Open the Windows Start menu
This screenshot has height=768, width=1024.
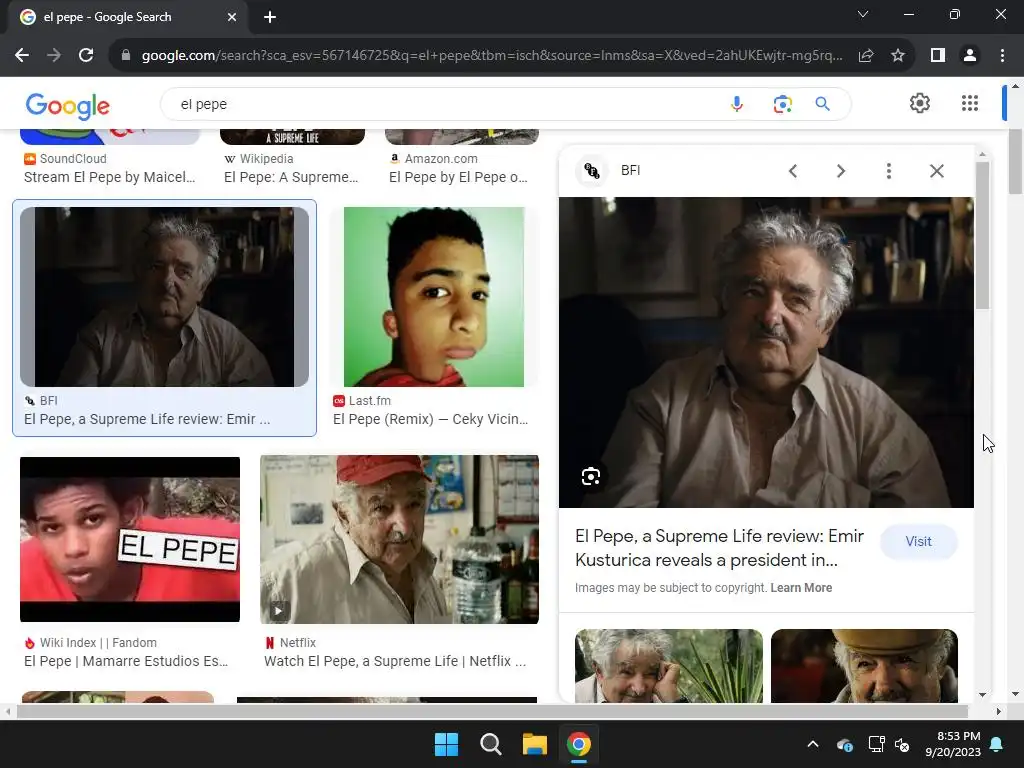447,744
